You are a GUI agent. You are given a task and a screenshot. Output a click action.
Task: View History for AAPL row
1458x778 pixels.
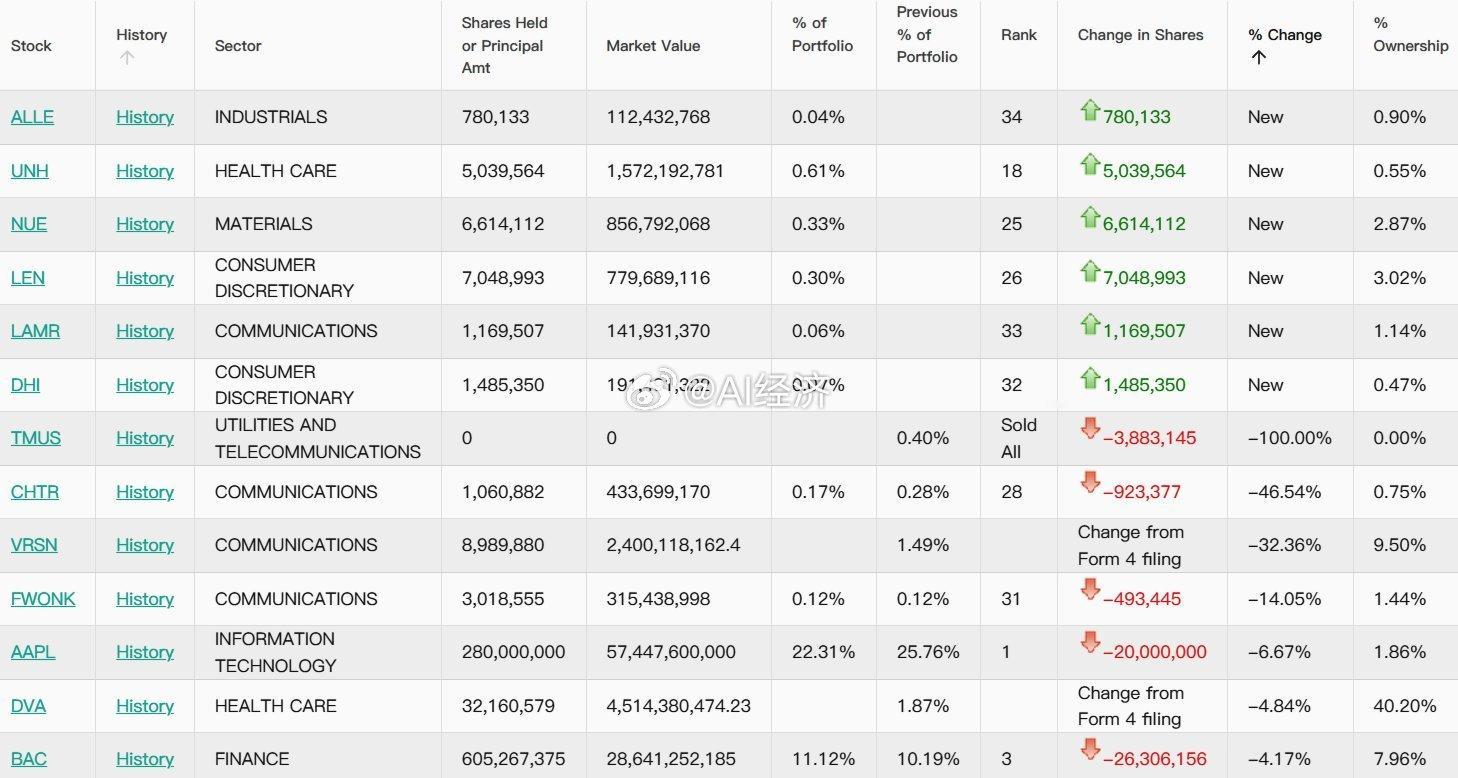pos(145,652)
